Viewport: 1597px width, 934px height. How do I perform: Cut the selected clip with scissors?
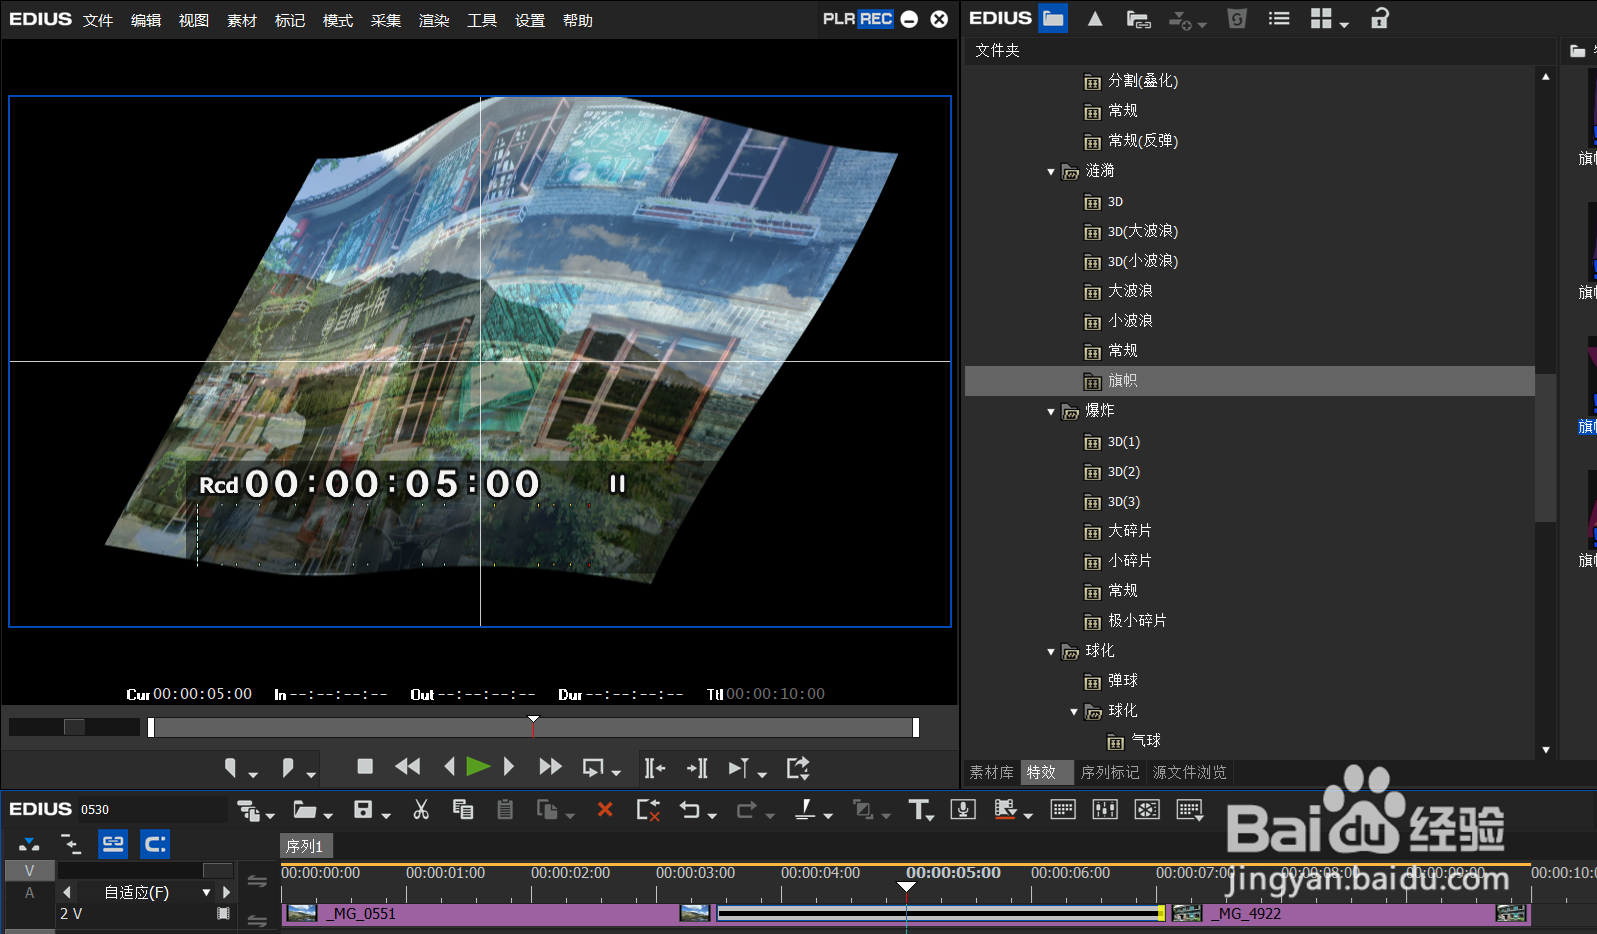(421, 810)
